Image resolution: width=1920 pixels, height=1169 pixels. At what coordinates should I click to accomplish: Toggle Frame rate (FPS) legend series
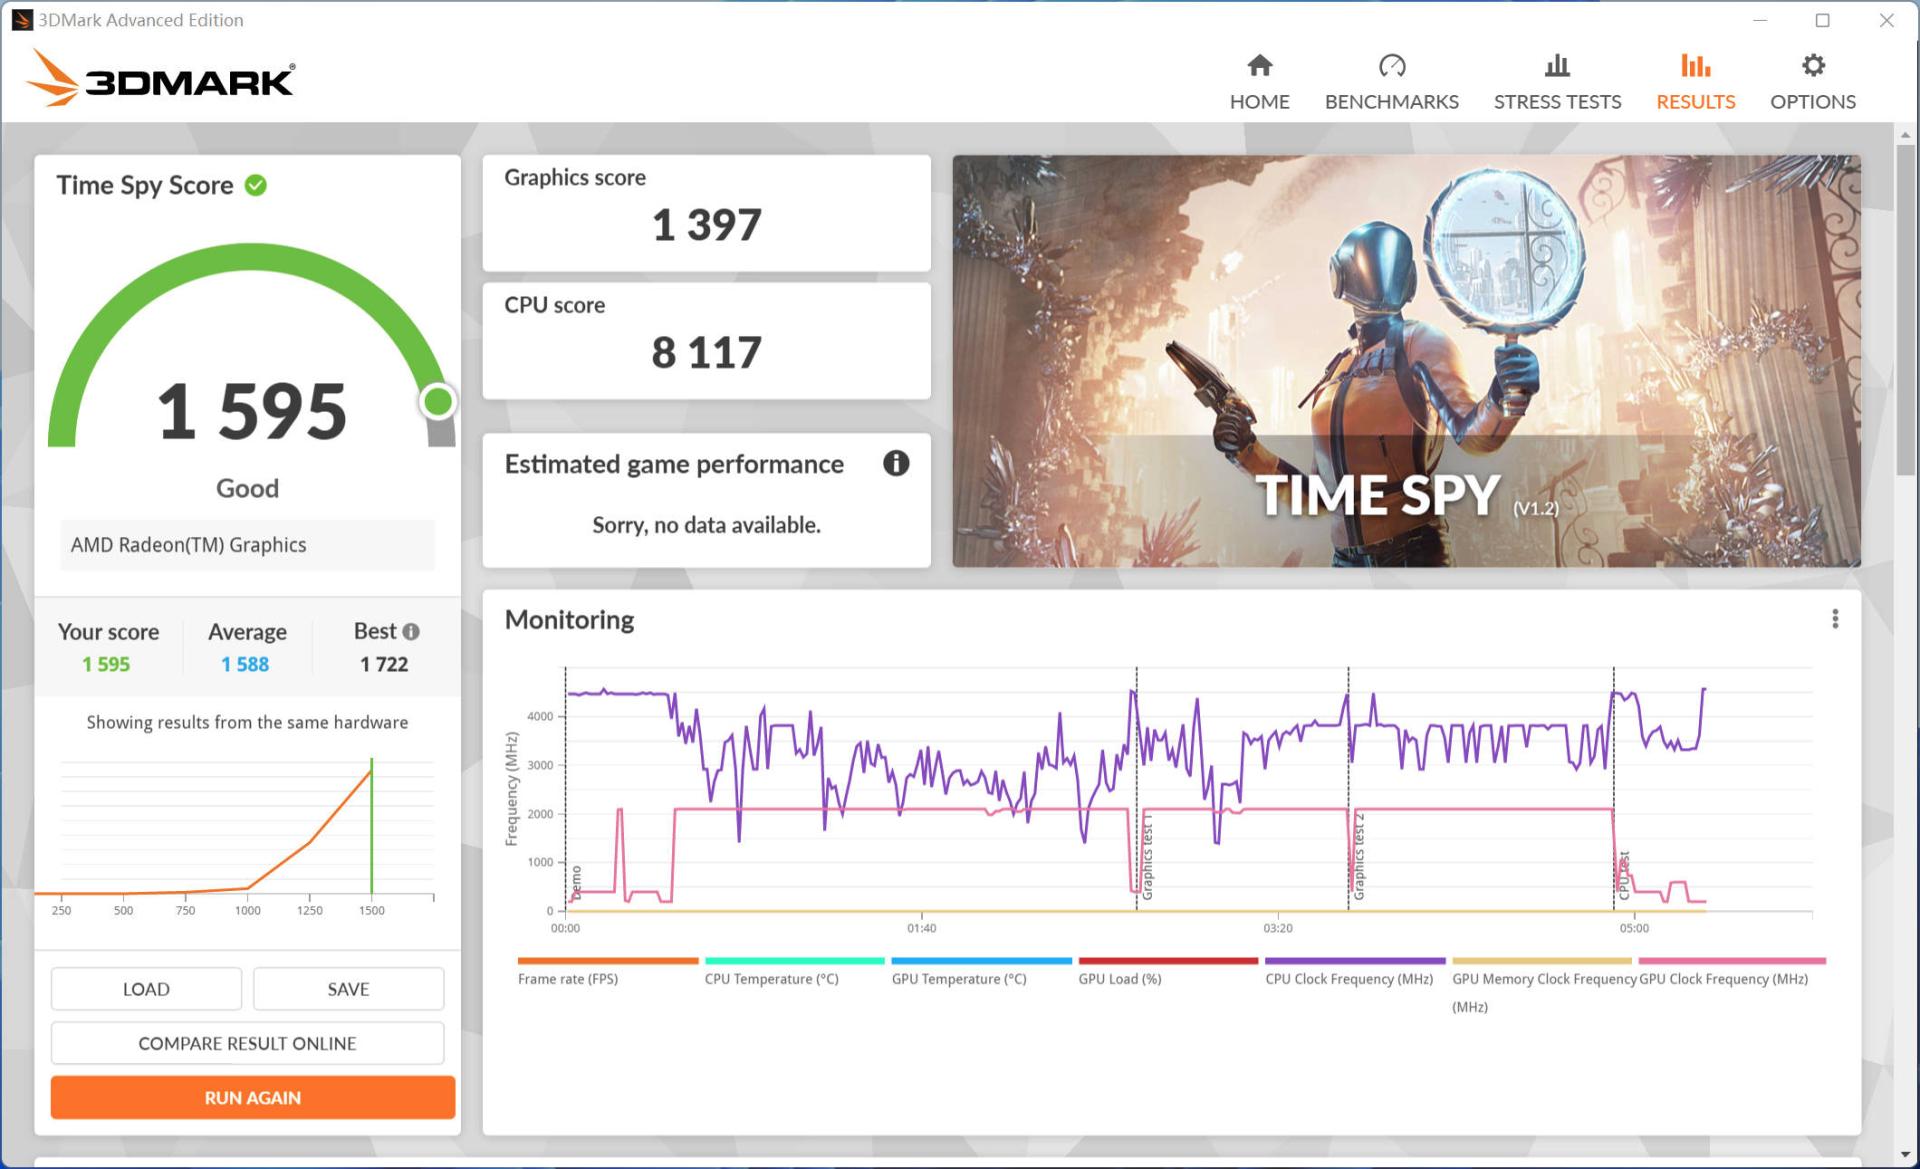568,978
